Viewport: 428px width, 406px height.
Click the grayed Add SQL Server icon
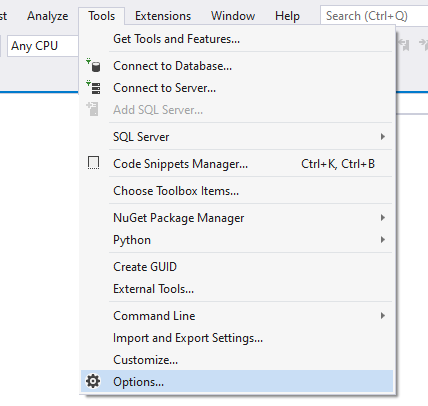[x=93, y=109]
